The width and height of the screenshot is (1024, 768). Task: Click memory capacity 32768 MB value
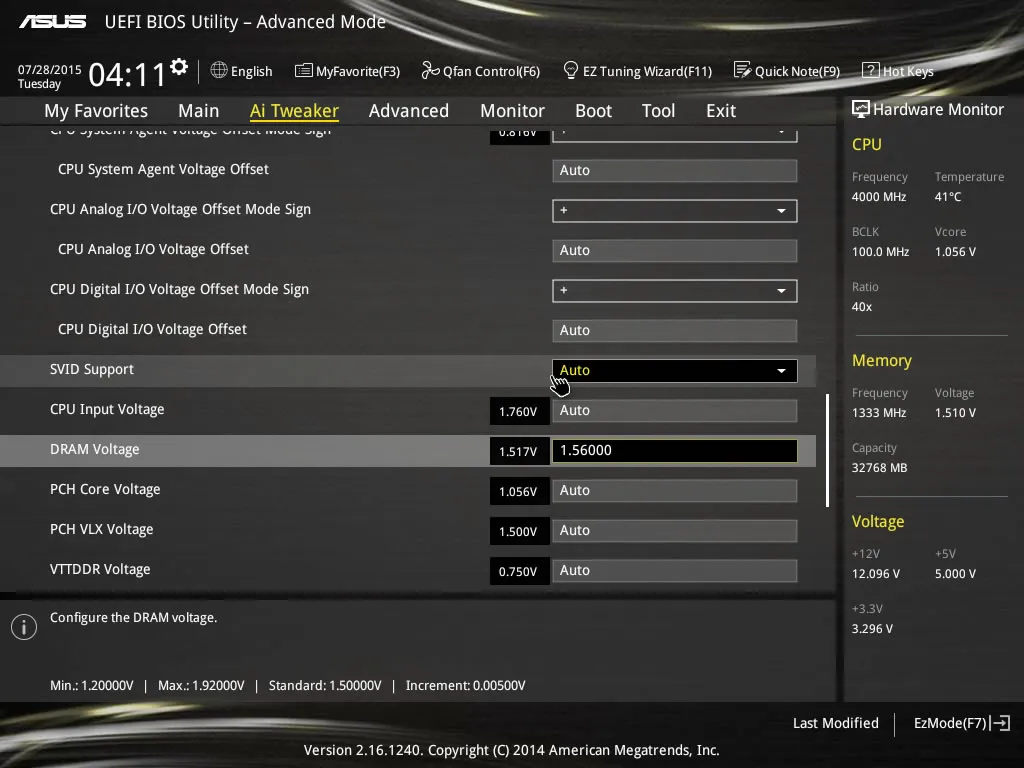pos(879,468)
